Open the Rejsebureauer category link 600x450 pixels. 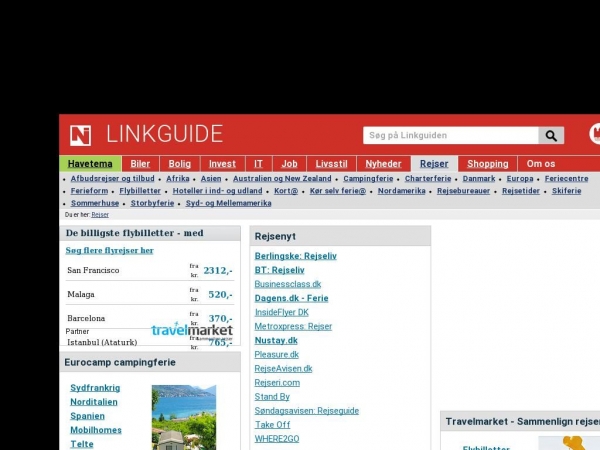463,191
